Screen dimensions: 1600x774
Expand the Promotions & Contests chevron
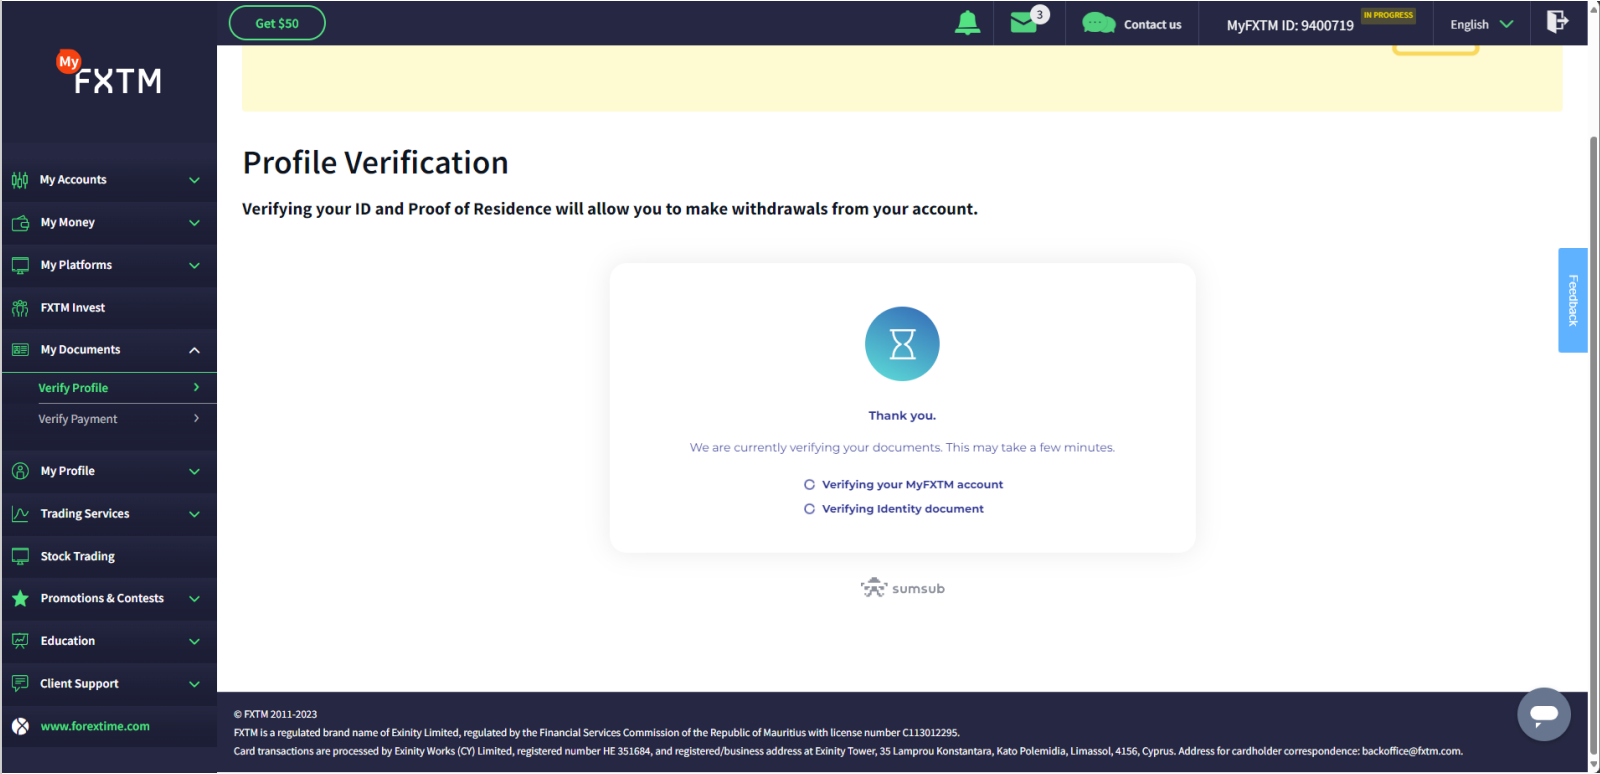point(195,599)
